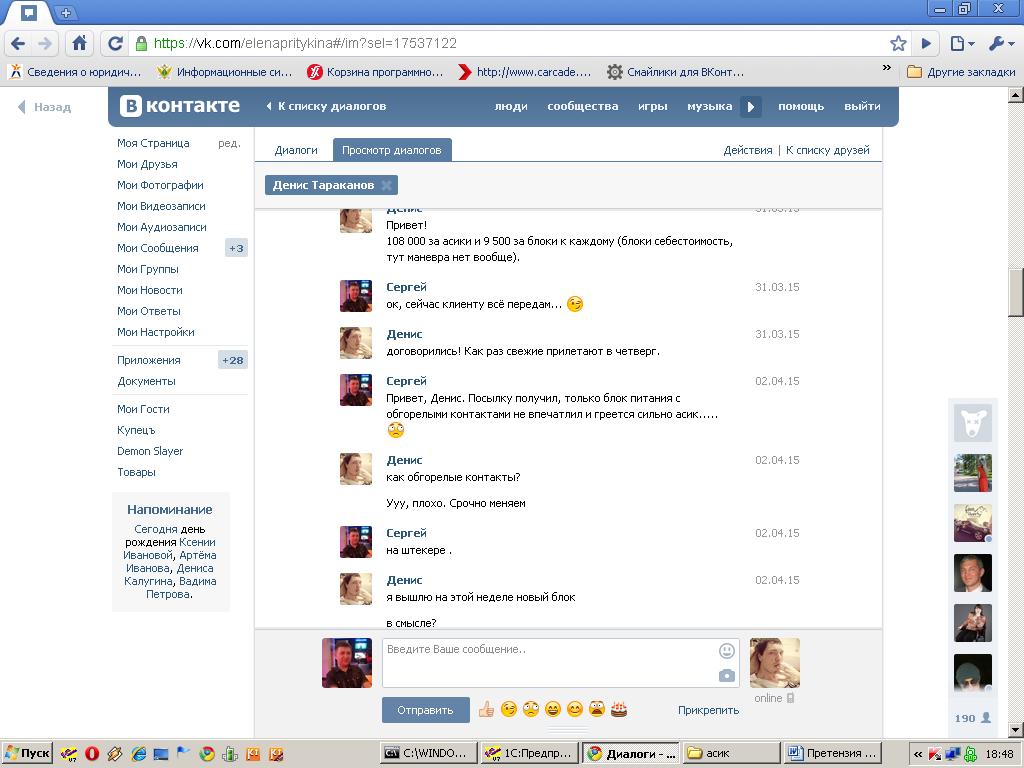Attach a photo with the camera icon
Screen dimensions: 1024x768
726,676
